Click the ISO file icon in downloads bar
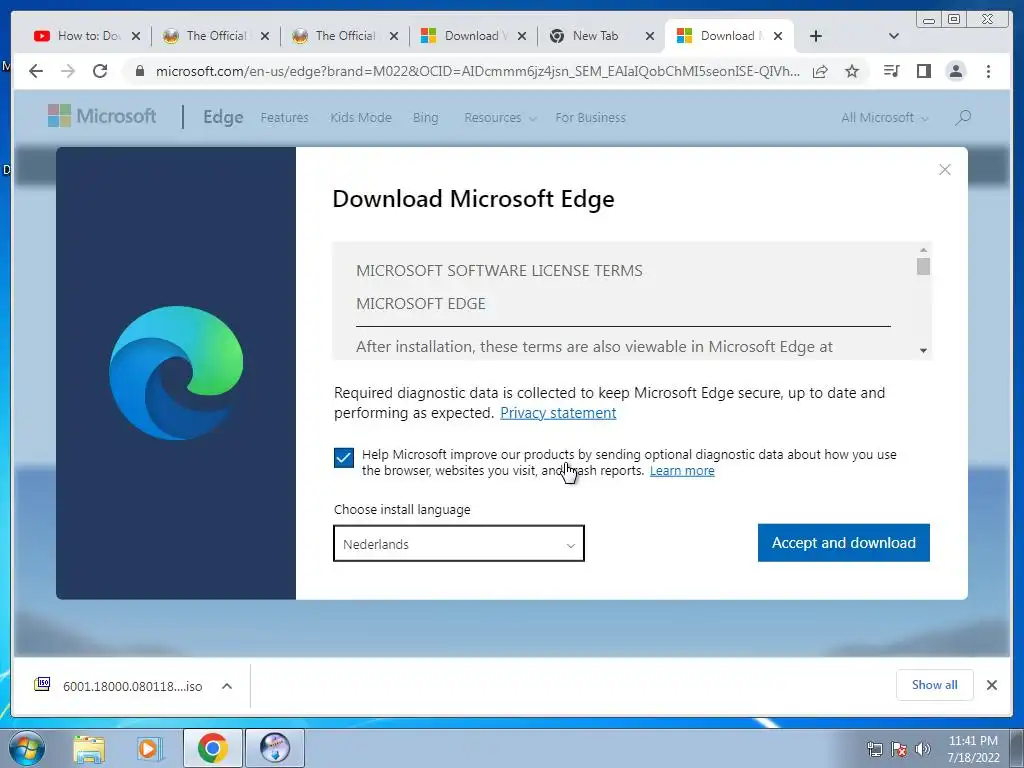The height and width of the screenshot is (768, 1024). pos(42,684)
